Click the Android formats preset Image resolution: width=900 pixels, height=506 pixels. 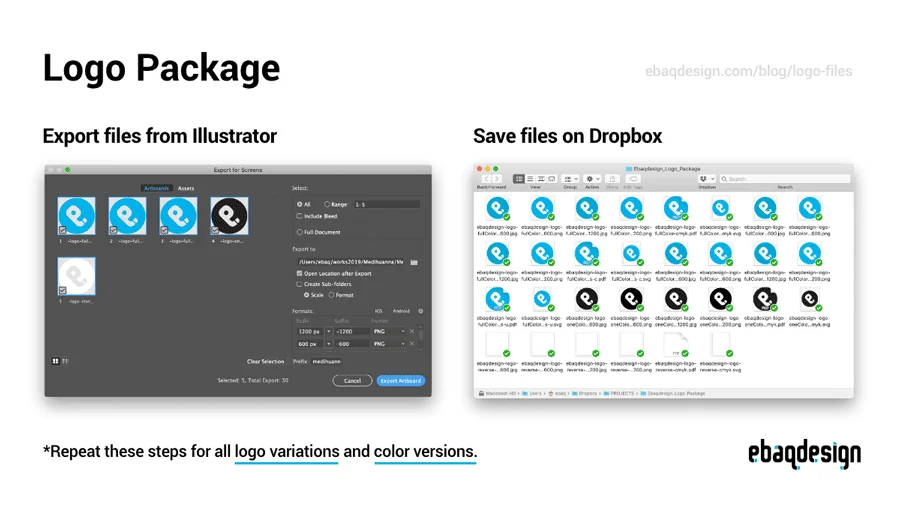coord(401,311)
